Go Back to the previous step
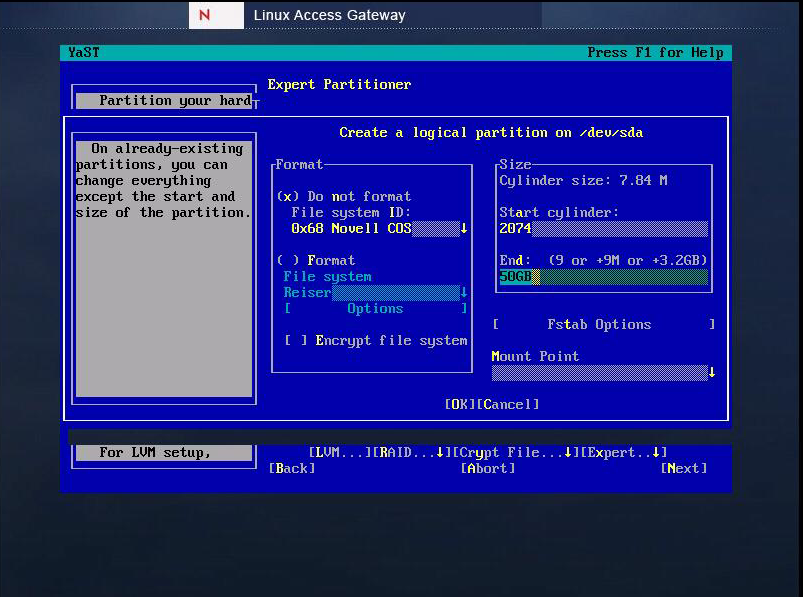Image resolution: width=803 pixels, height=597 pixels. coord(293,469)
